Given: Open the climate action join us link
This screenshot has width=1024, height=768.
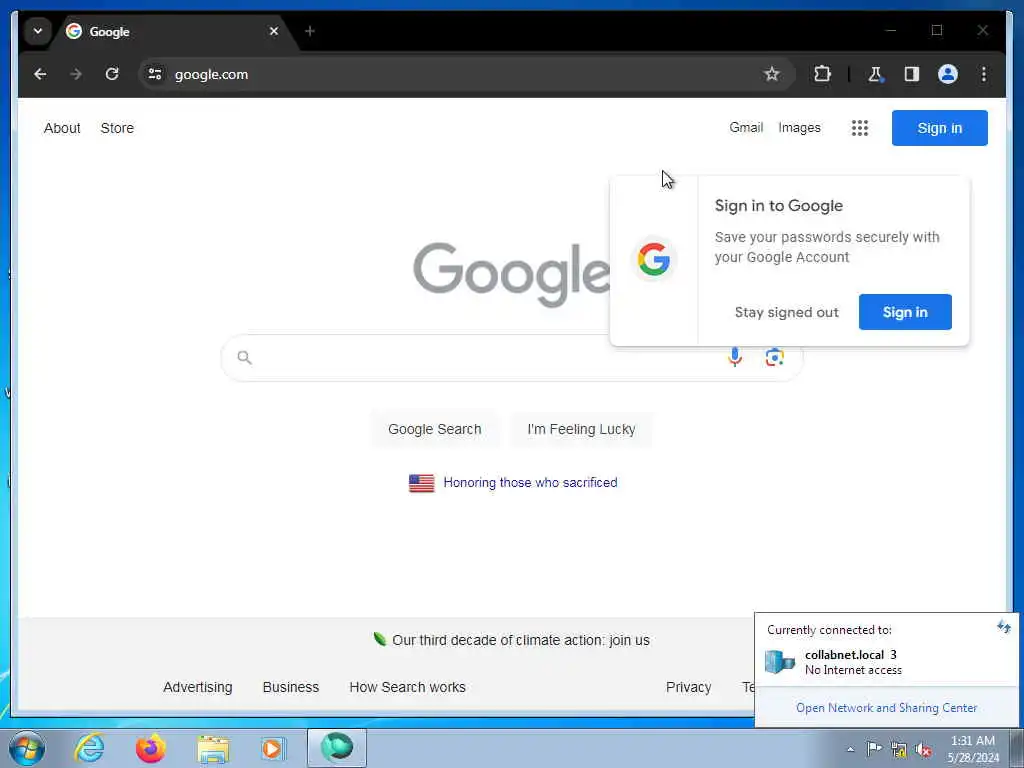Looking at the screenshot, I should (520, 640).
